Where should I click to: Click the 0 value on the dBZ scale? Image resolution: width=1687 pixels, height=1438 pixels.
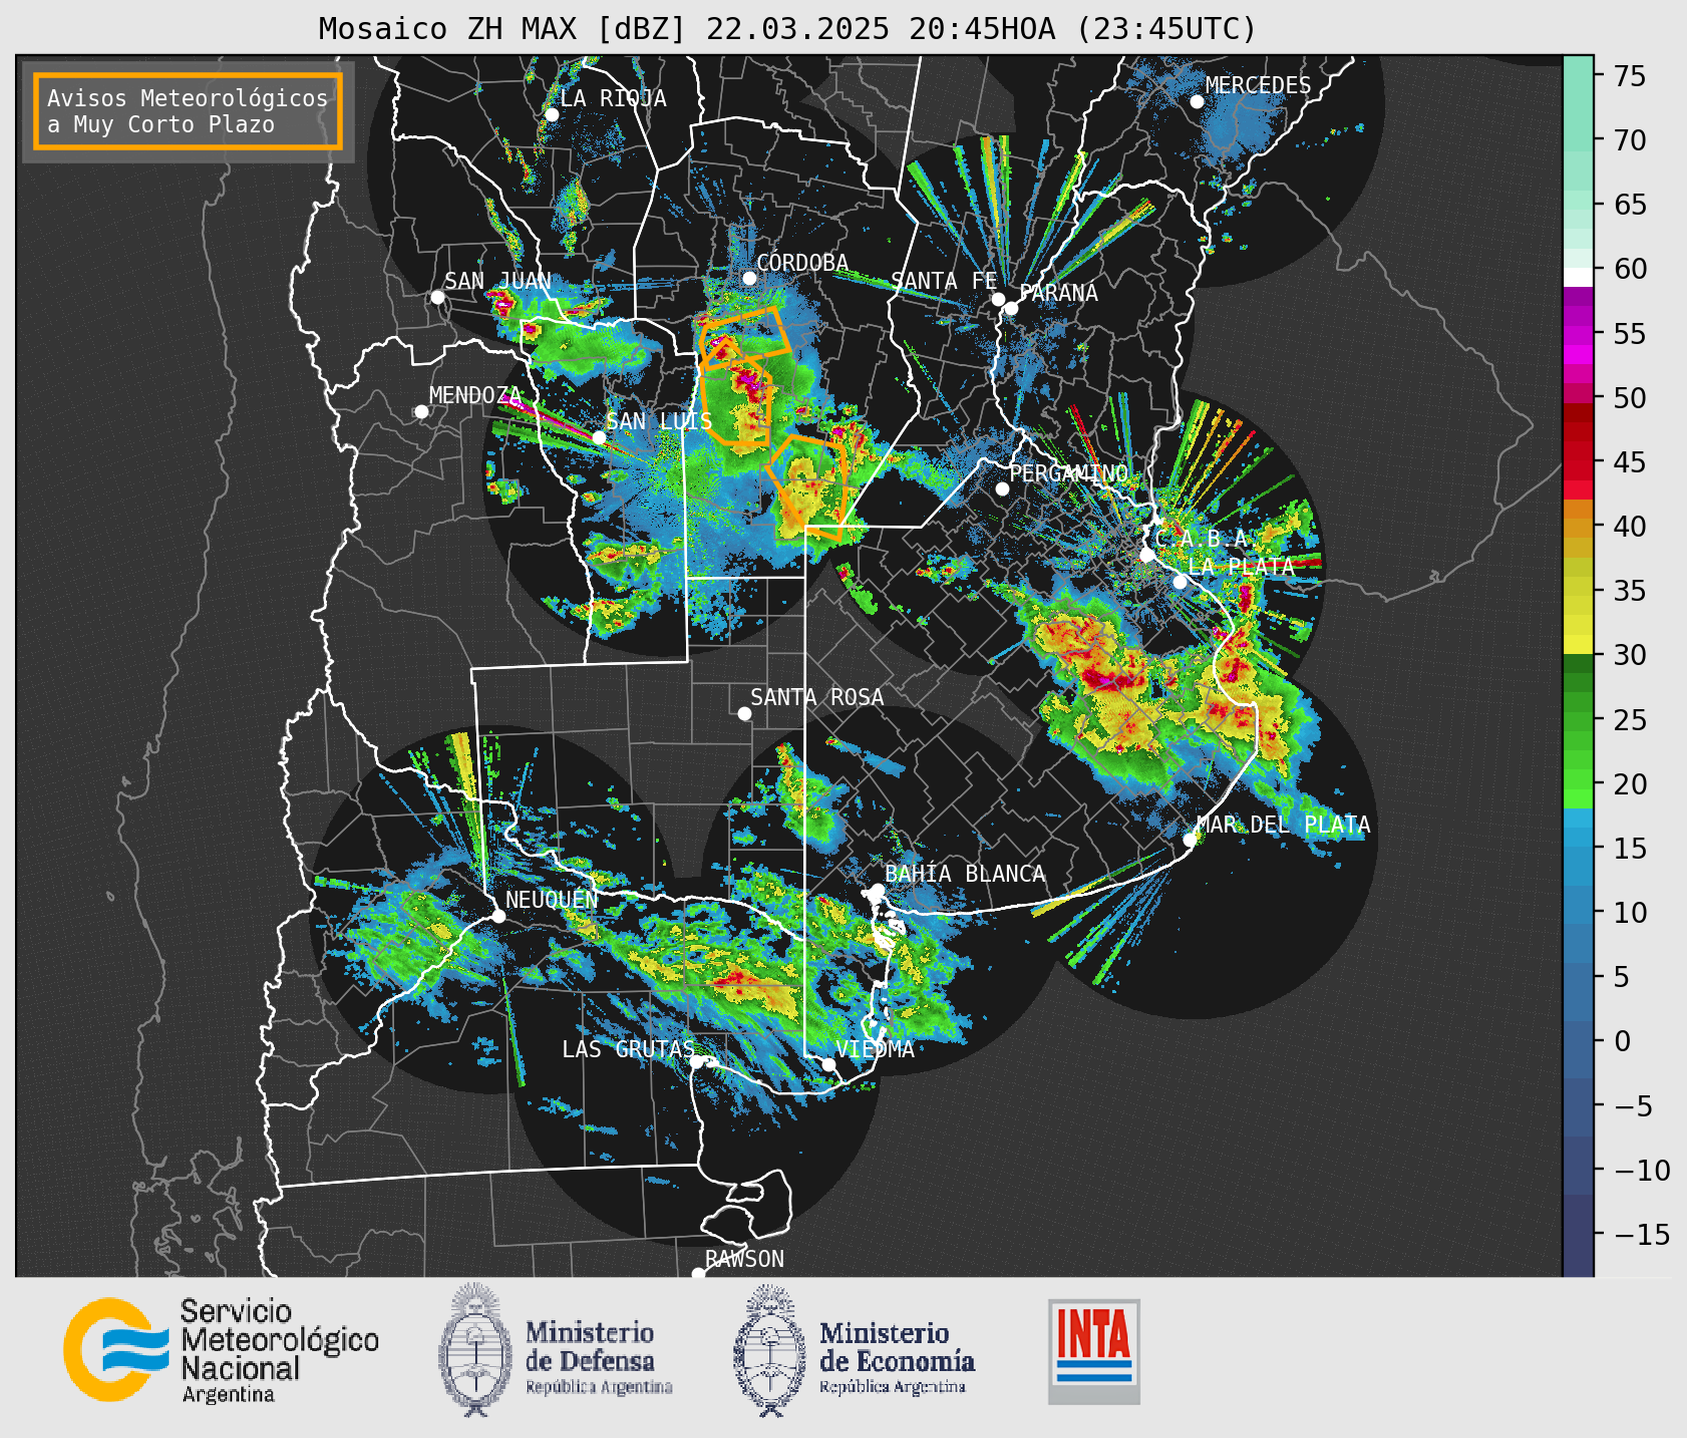[1622, 1041]
